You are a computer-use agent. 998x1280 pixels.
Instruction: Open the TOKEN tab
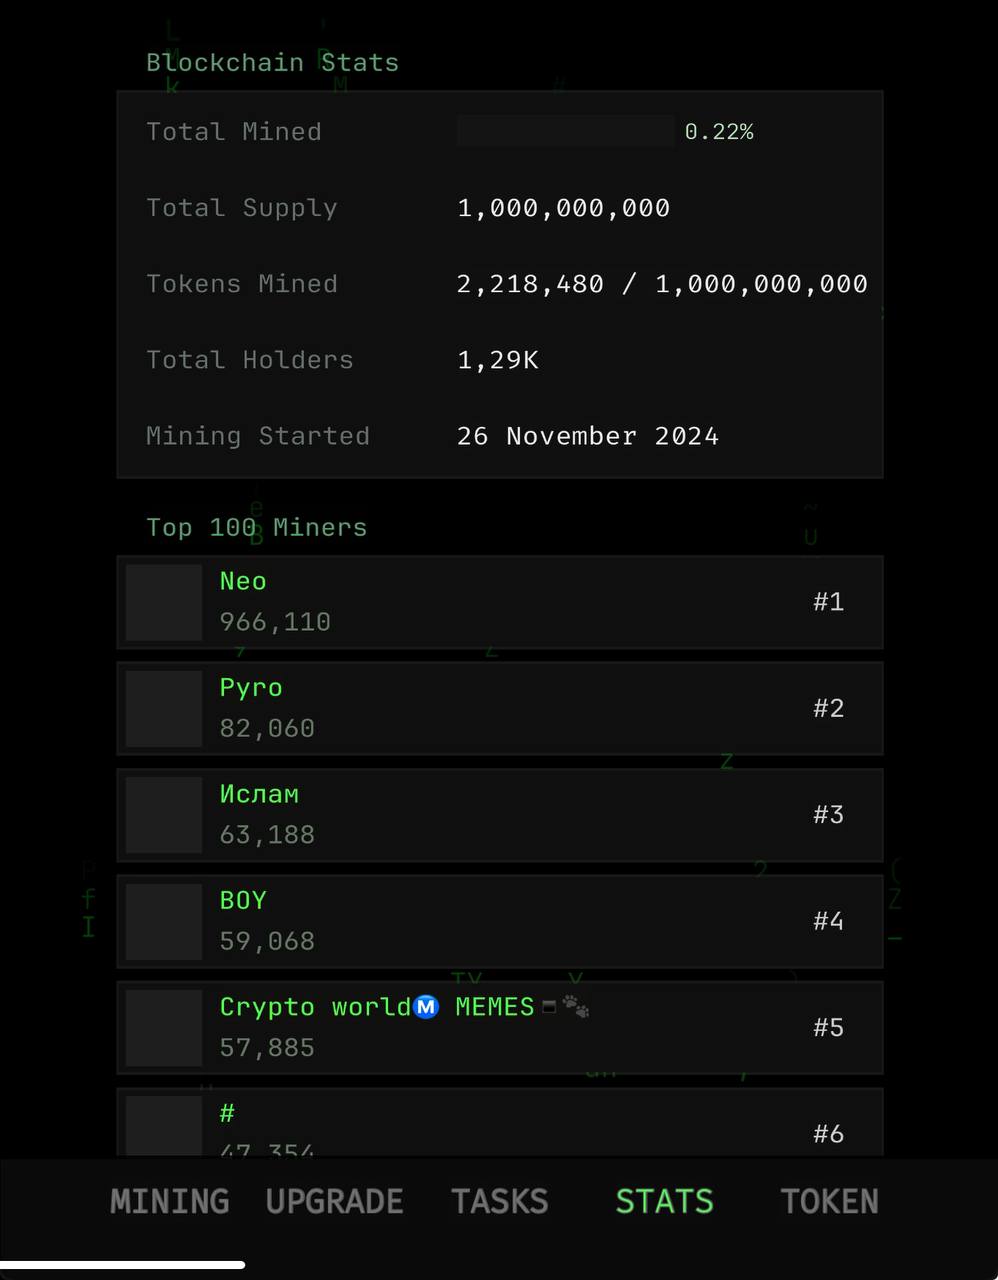(829, 1201)
